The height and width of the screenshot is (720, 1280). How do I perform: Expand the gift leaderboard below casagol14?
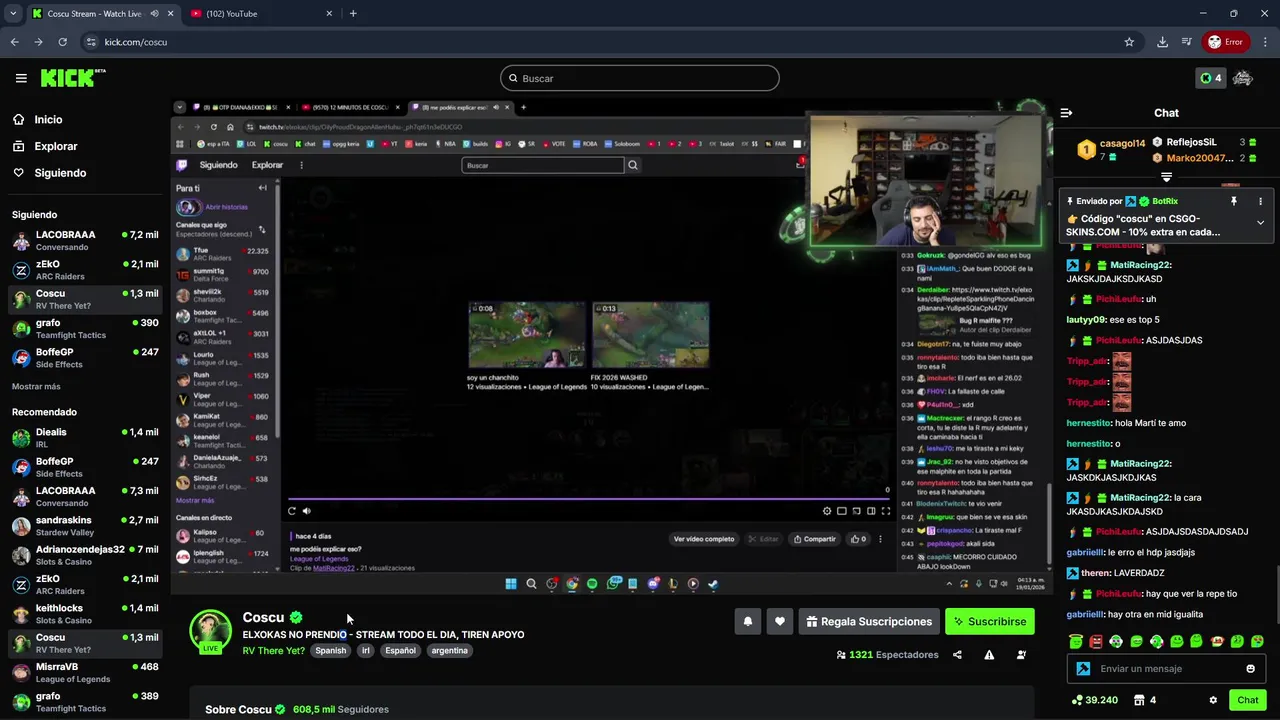pos(1166,177)
